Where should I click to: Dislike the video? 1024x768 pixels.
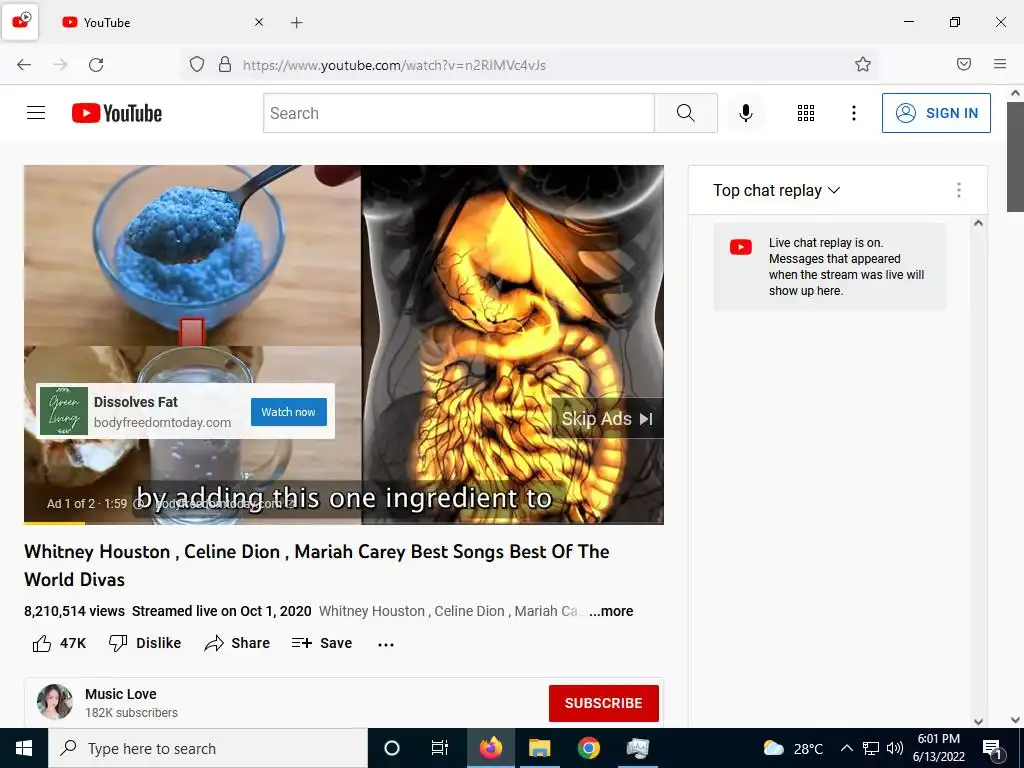click(x=144, y=643)
